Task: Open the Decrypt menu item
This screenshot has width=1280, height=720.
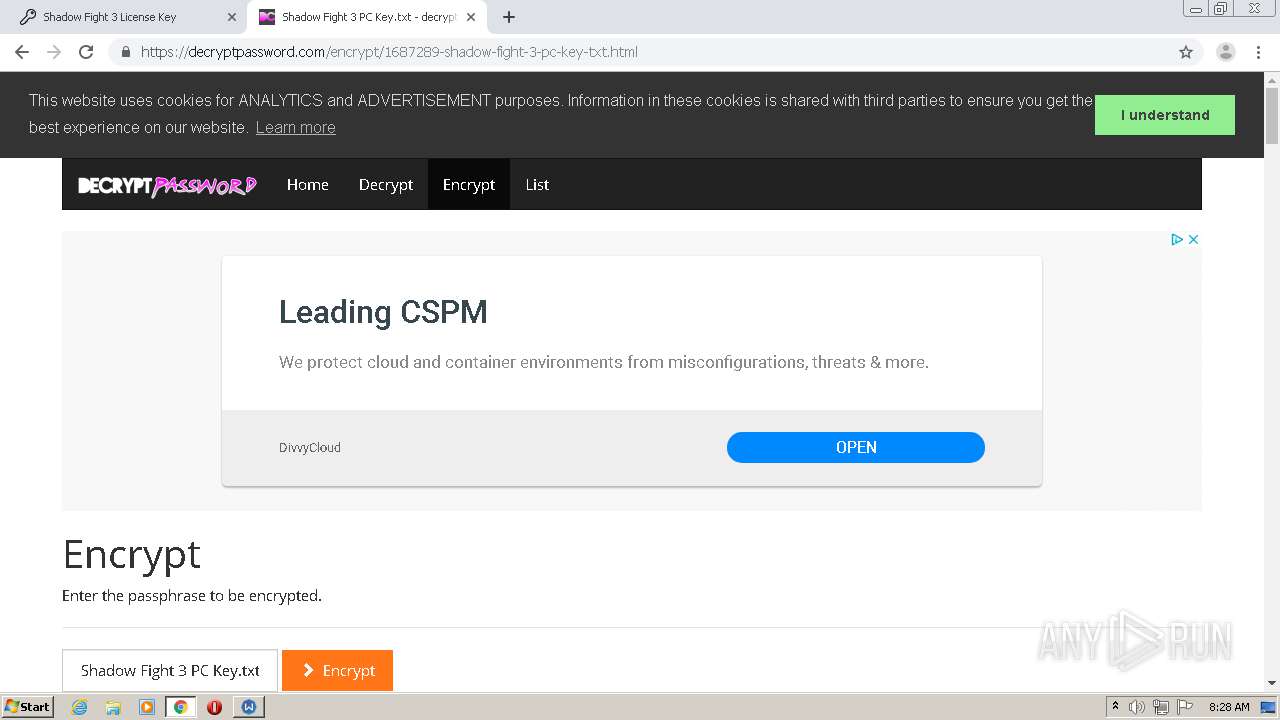Action: click(x=386, y=184)
